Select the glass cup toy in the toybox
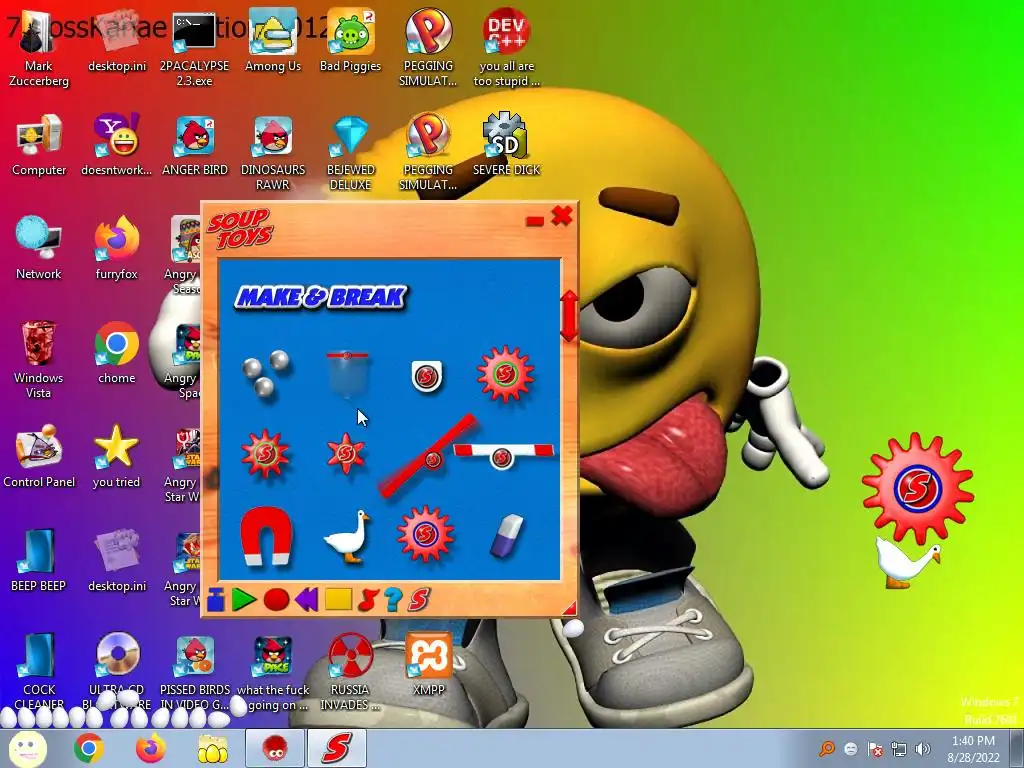Image resolution: width=1024 pixels, height=768 pixels. pyautogui.click(x=347, y=374)
